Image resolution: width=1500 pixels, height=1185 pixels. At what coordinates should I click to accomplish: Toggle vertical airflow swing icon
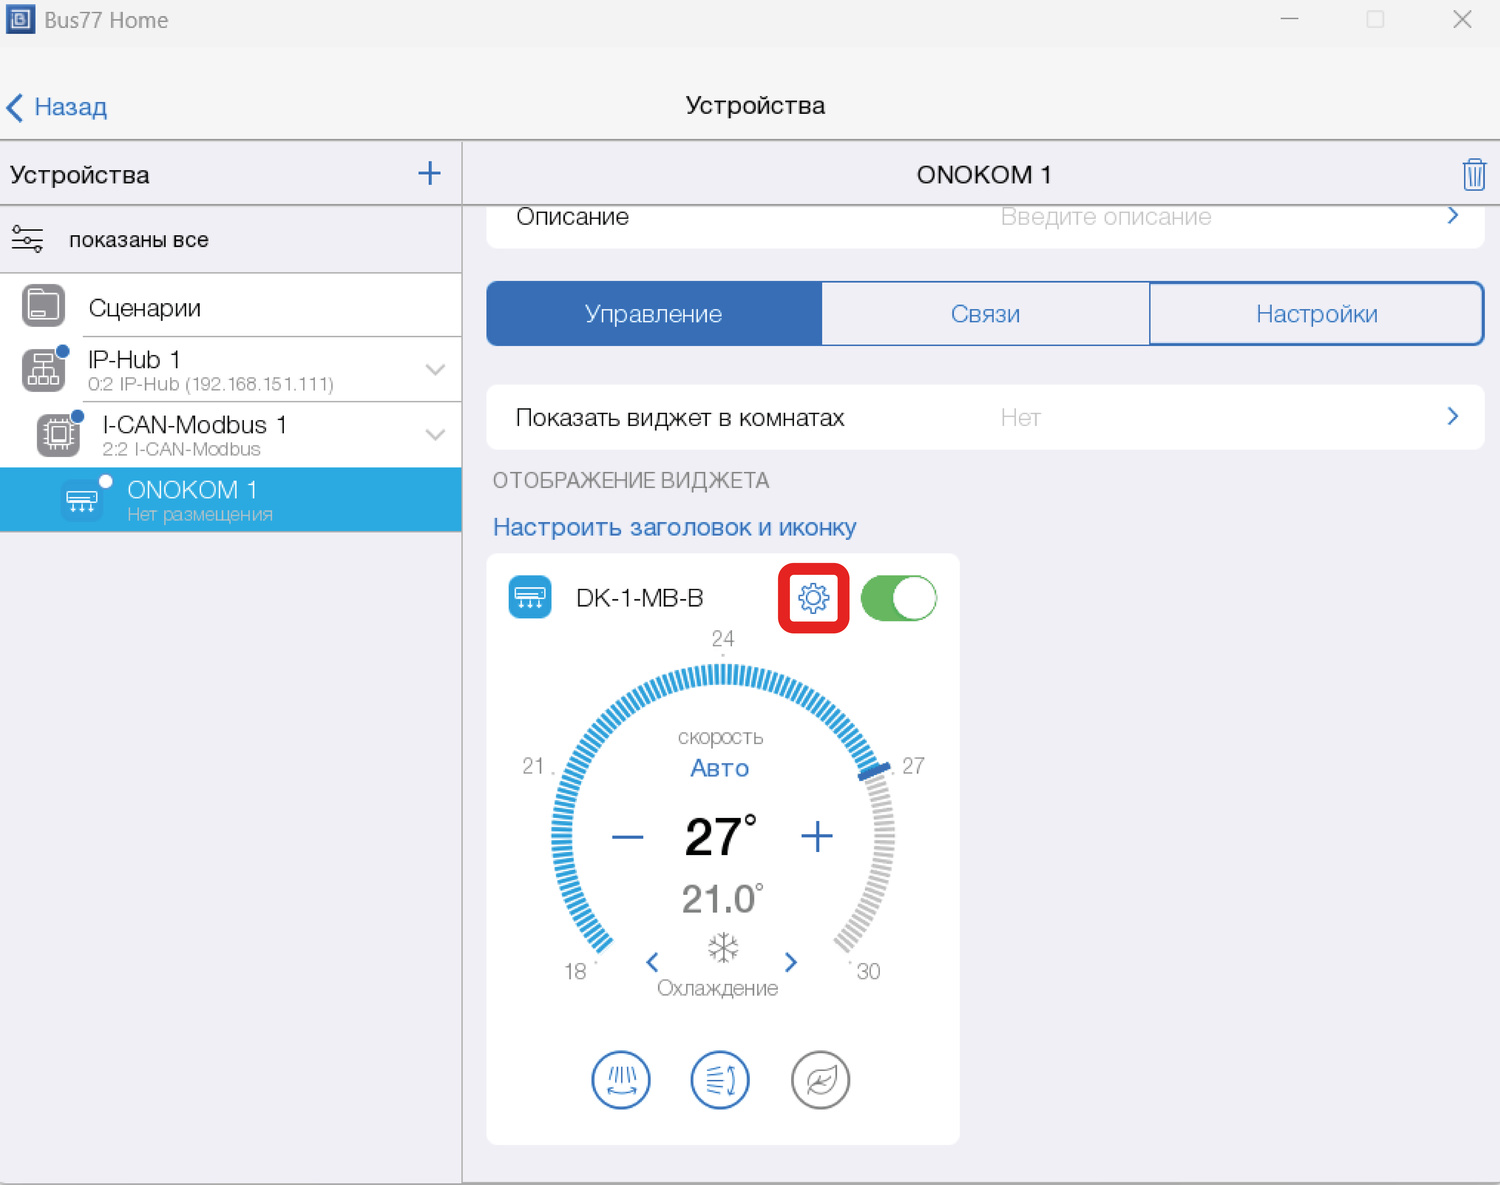720,1080
